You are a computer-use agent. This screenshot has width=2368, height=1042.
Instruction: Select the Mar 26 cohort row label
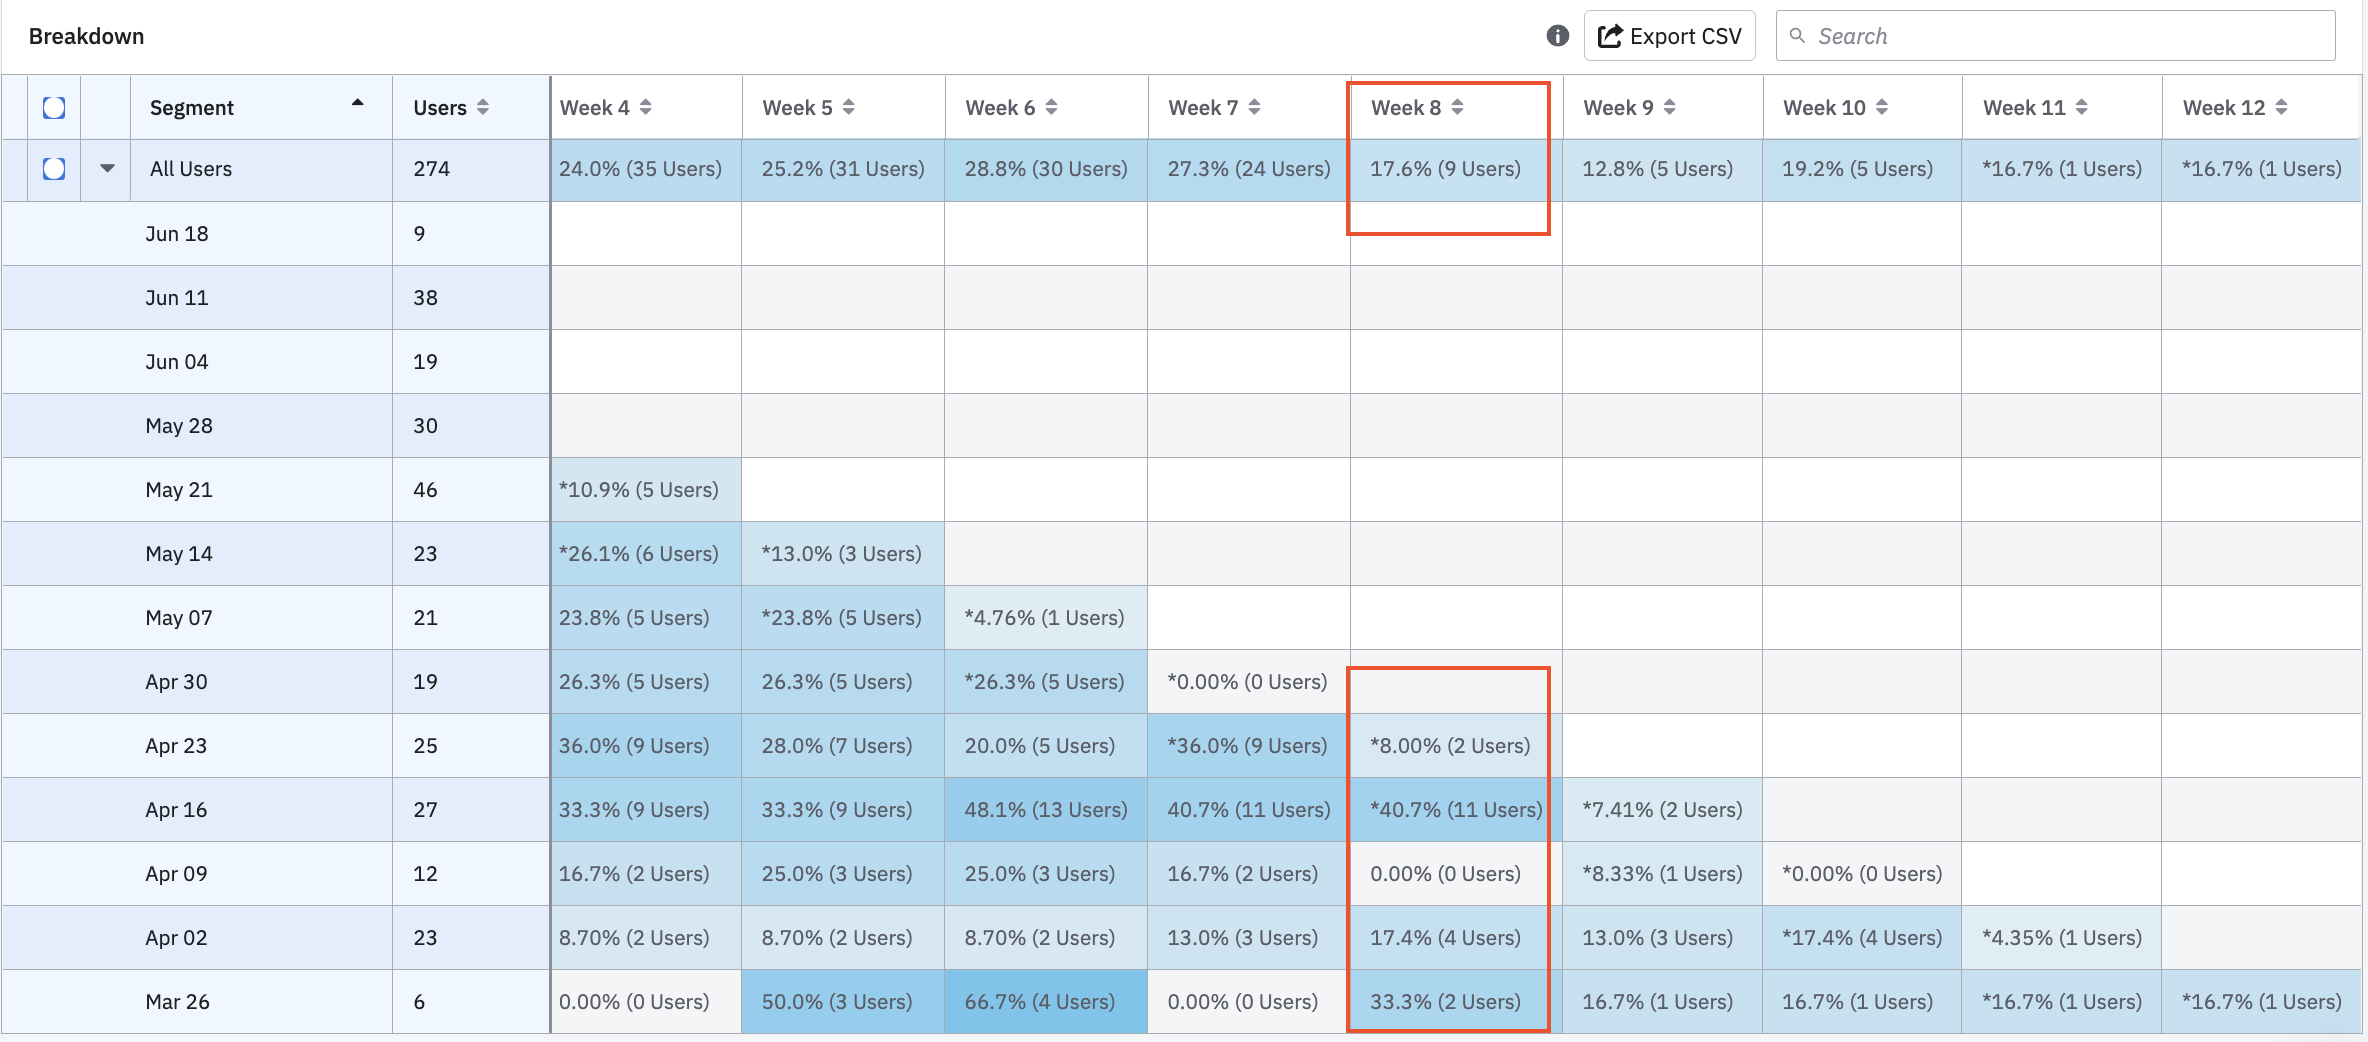pyautogui.click(x=177, y=1002)
